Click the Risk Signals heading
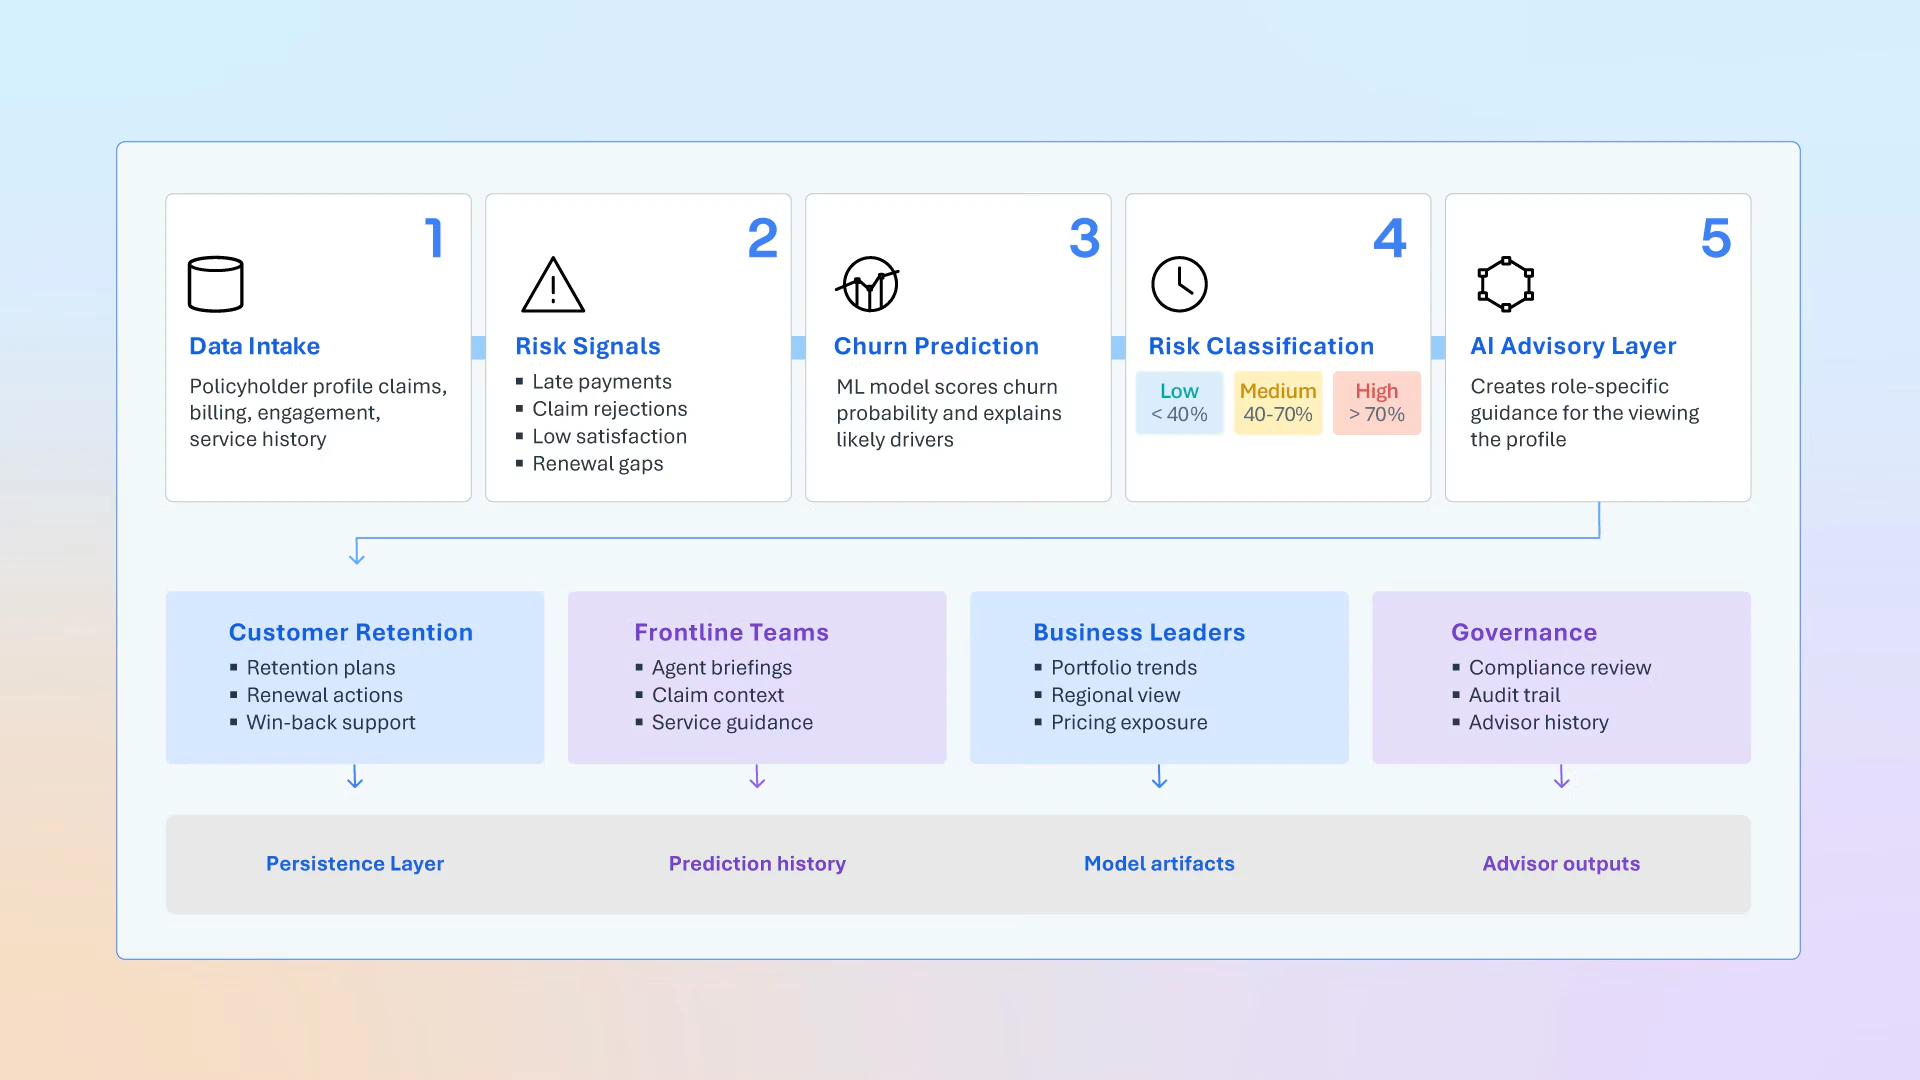Screen dimensions: 1920x1080 588,346
